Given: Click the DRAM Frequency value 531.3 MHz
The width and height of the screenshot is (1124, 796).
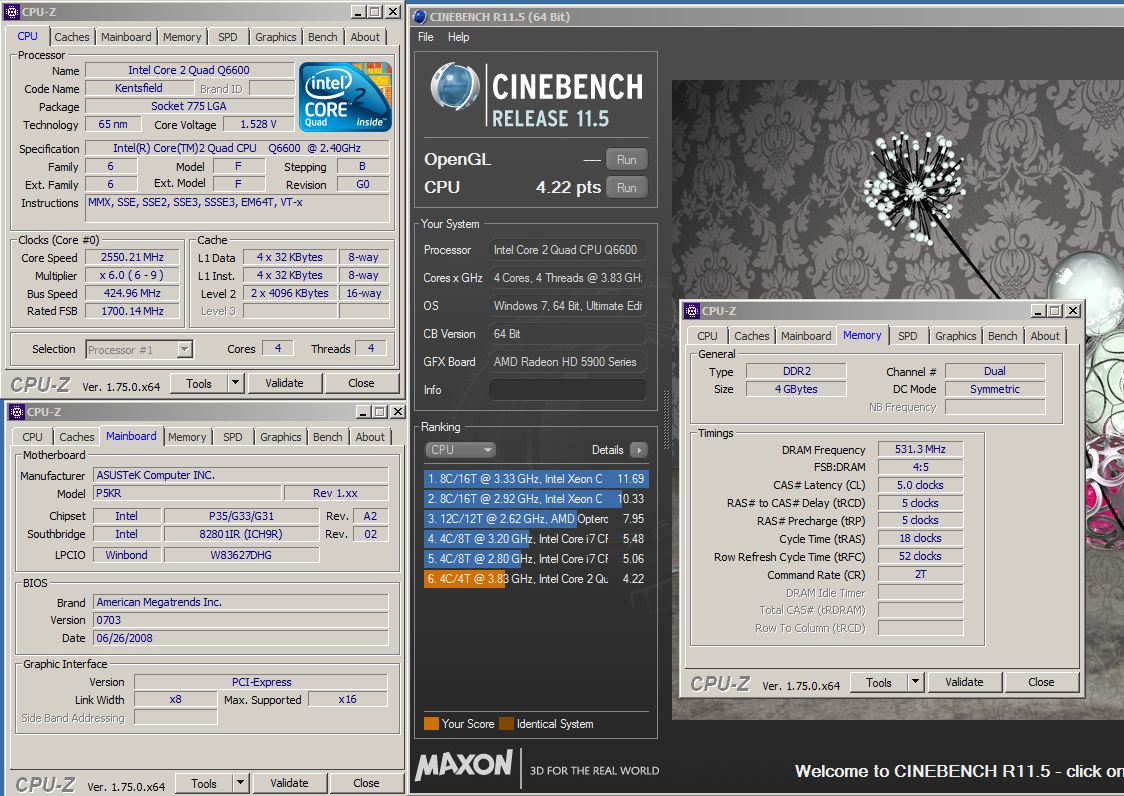Looking at the screenshot, I should pyautogui.click(x=920, y=449).
